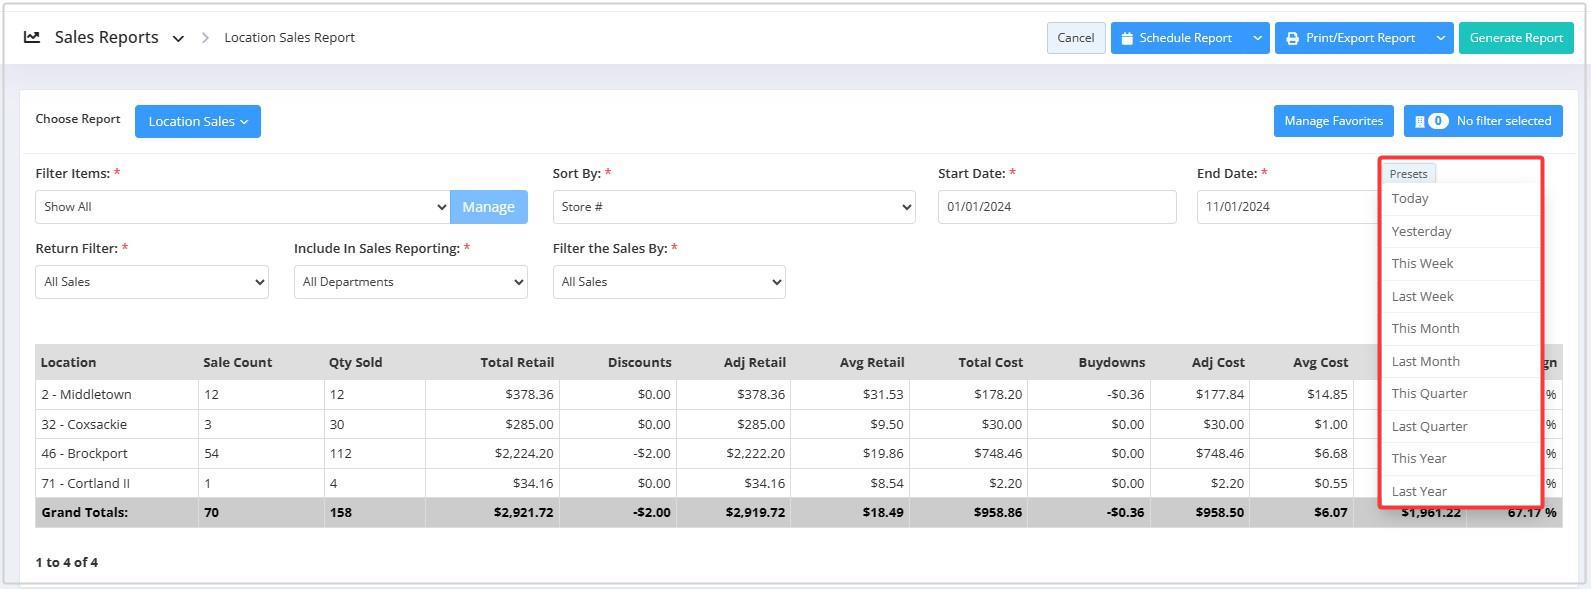This screenshot has width=1591, height=589.
Task: Open the Sort By Store # dropdown
Action: 734,207
